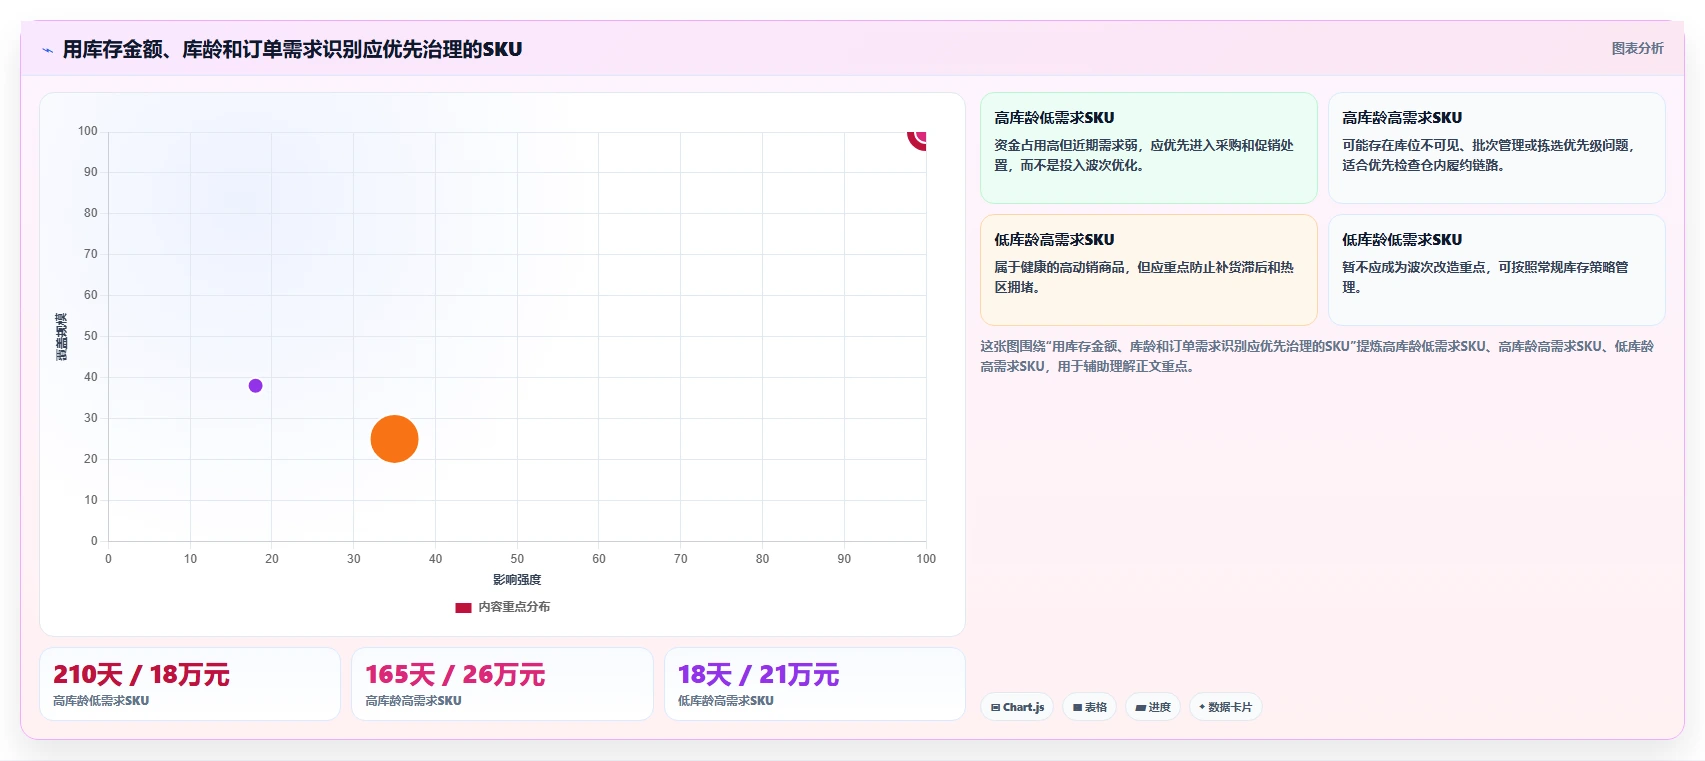Click the 内容重点分布 legend label
The height and width of the screenshot is (761, 1705).
point(514,607)
